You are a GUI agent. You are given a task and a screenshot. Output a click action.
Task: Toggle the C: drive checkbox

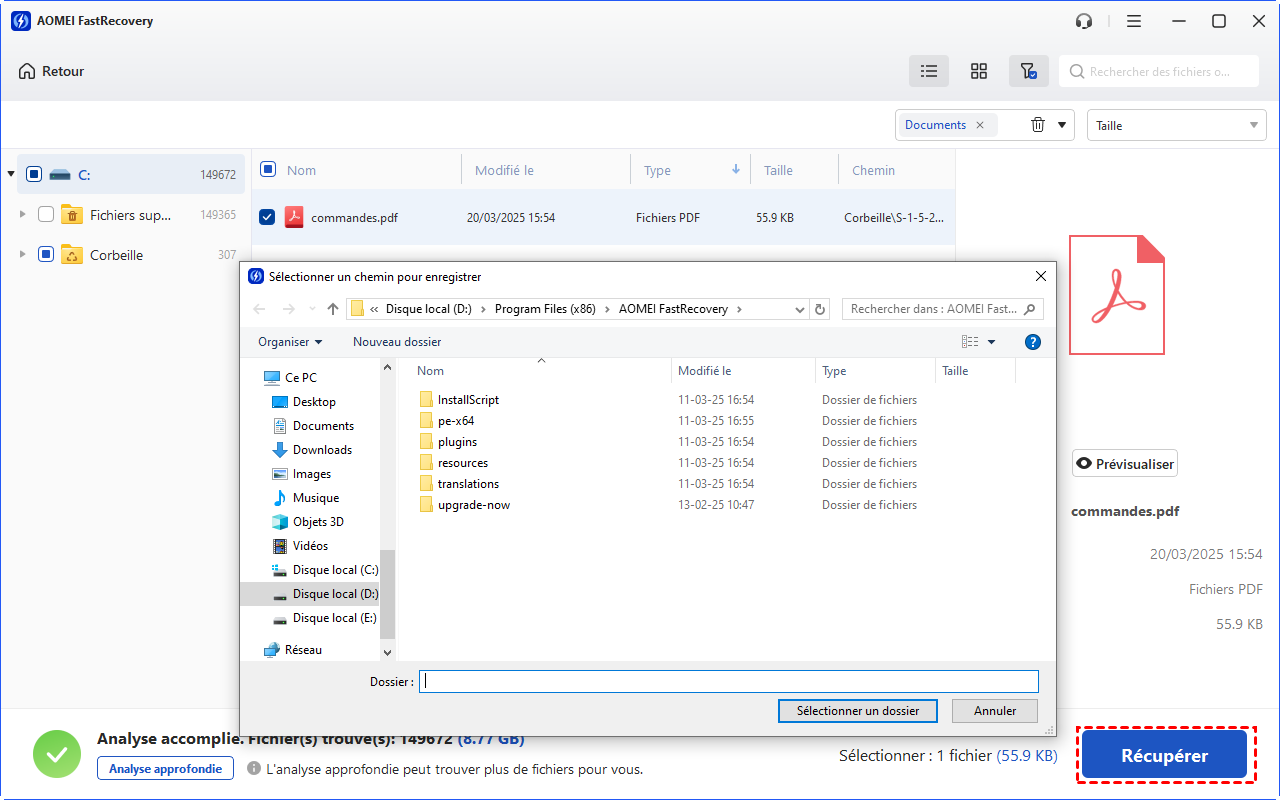34,174
